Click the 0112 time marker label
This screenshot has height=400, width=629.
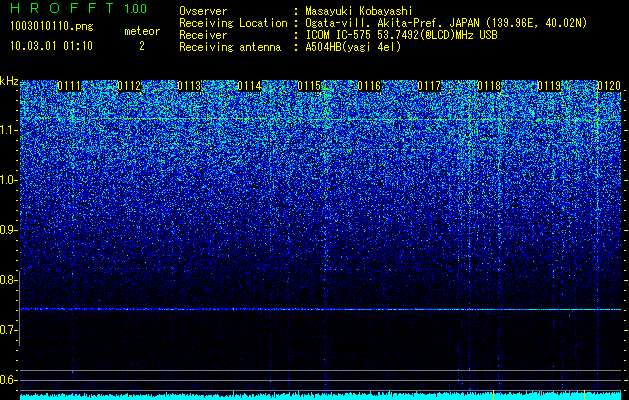129,86
